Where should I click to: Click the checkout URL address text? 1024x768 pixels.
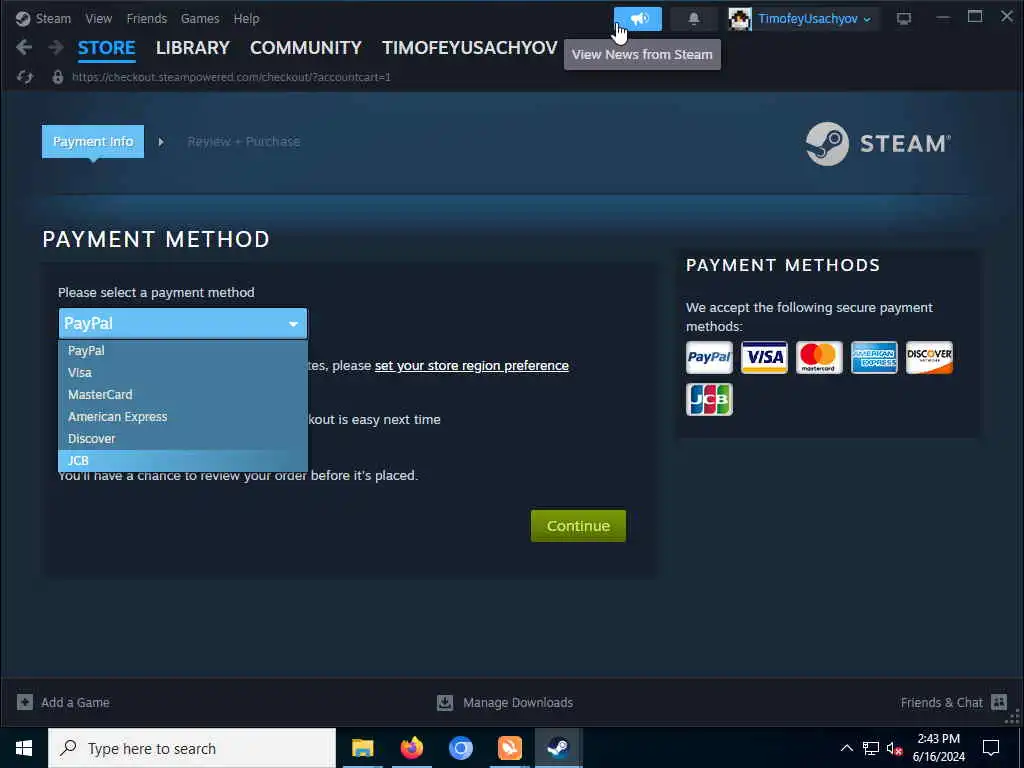pyautogui.click(x=231, y=77)
